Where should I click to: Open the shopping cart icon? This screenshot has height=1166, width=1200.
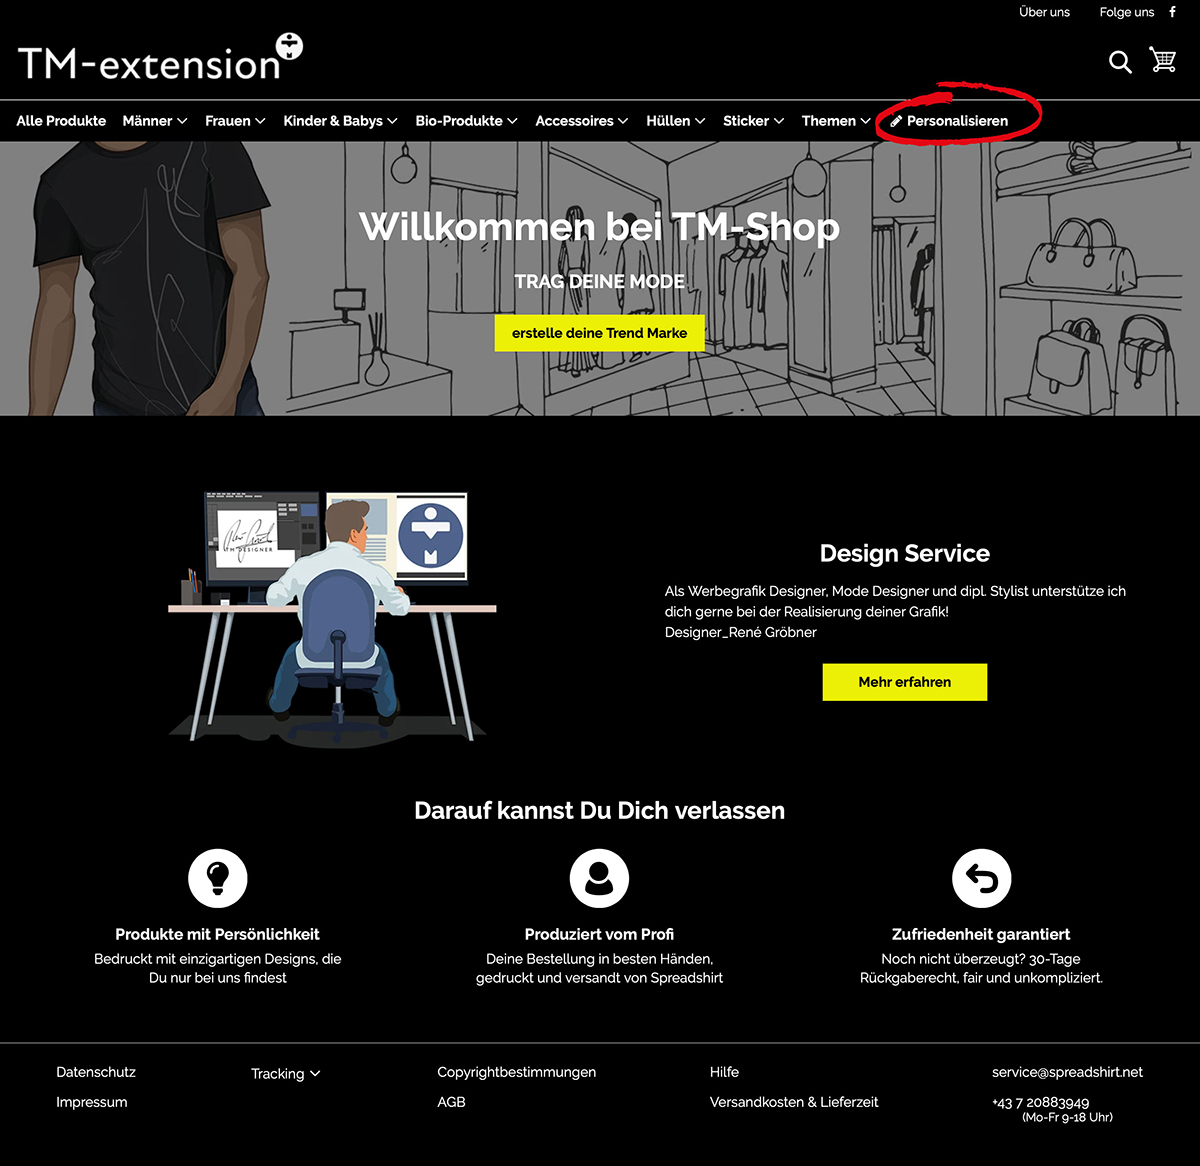click(x=1162, y=60)
